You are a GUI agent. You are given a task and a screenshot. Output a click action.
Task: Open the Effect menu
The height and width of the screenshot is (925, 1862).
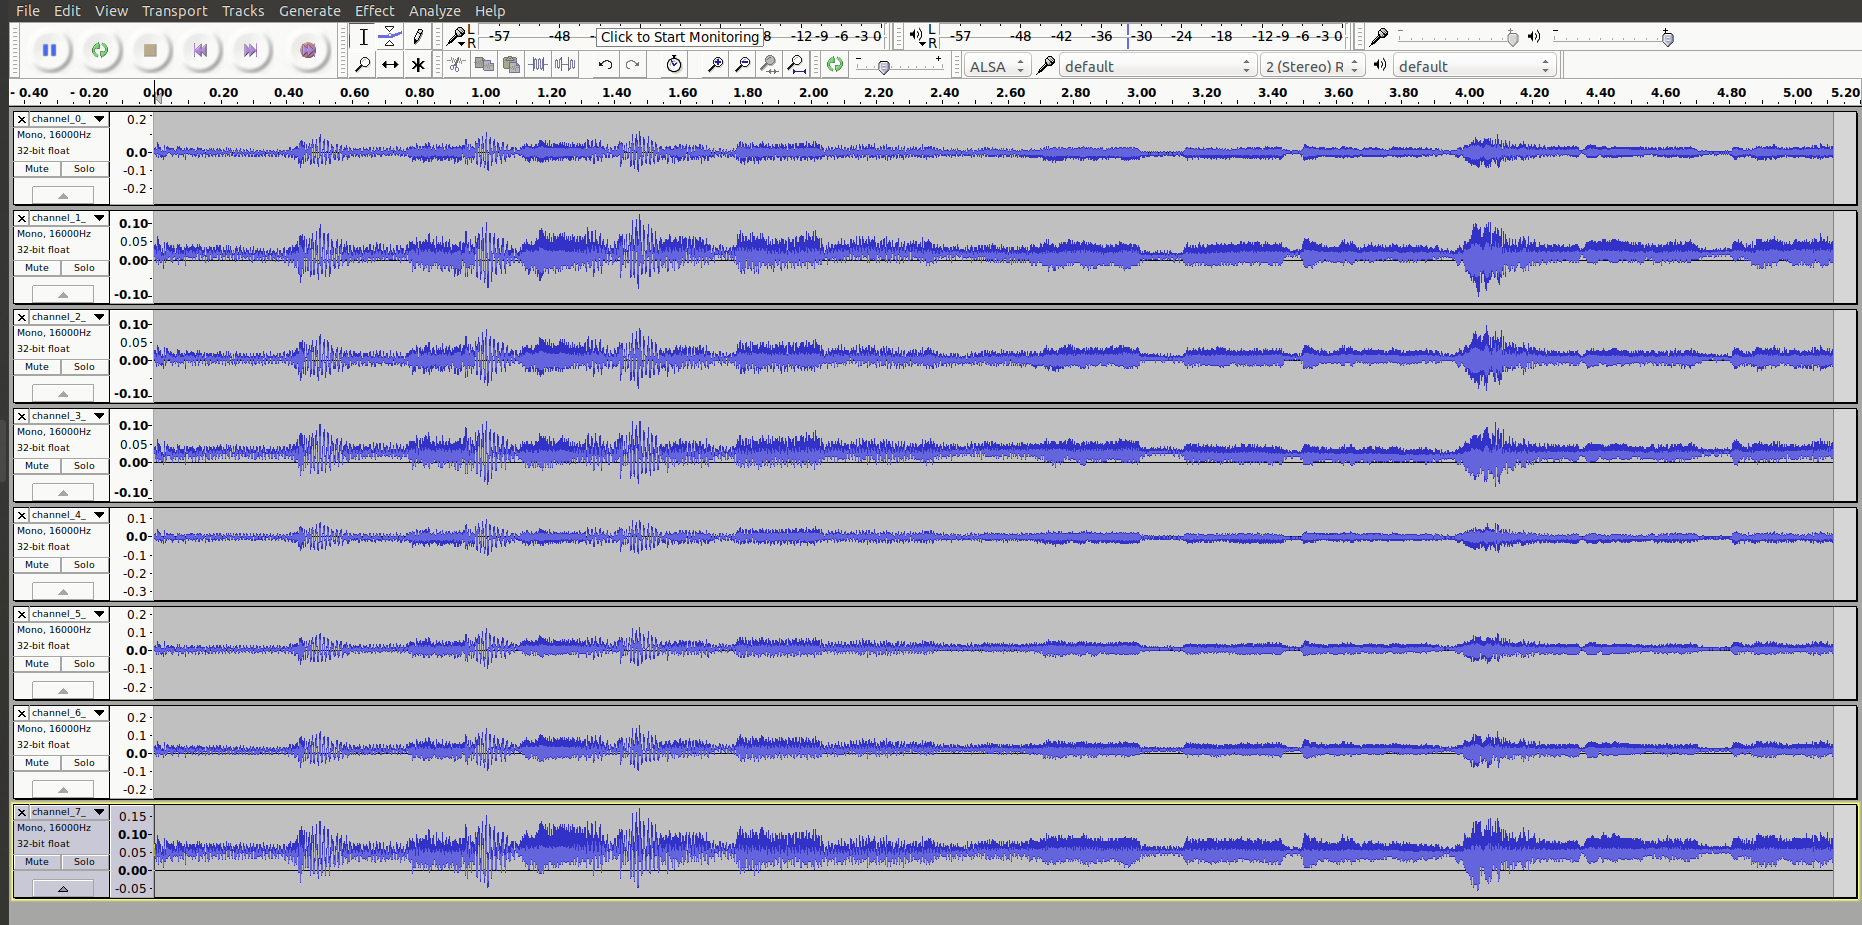[374, 10]
